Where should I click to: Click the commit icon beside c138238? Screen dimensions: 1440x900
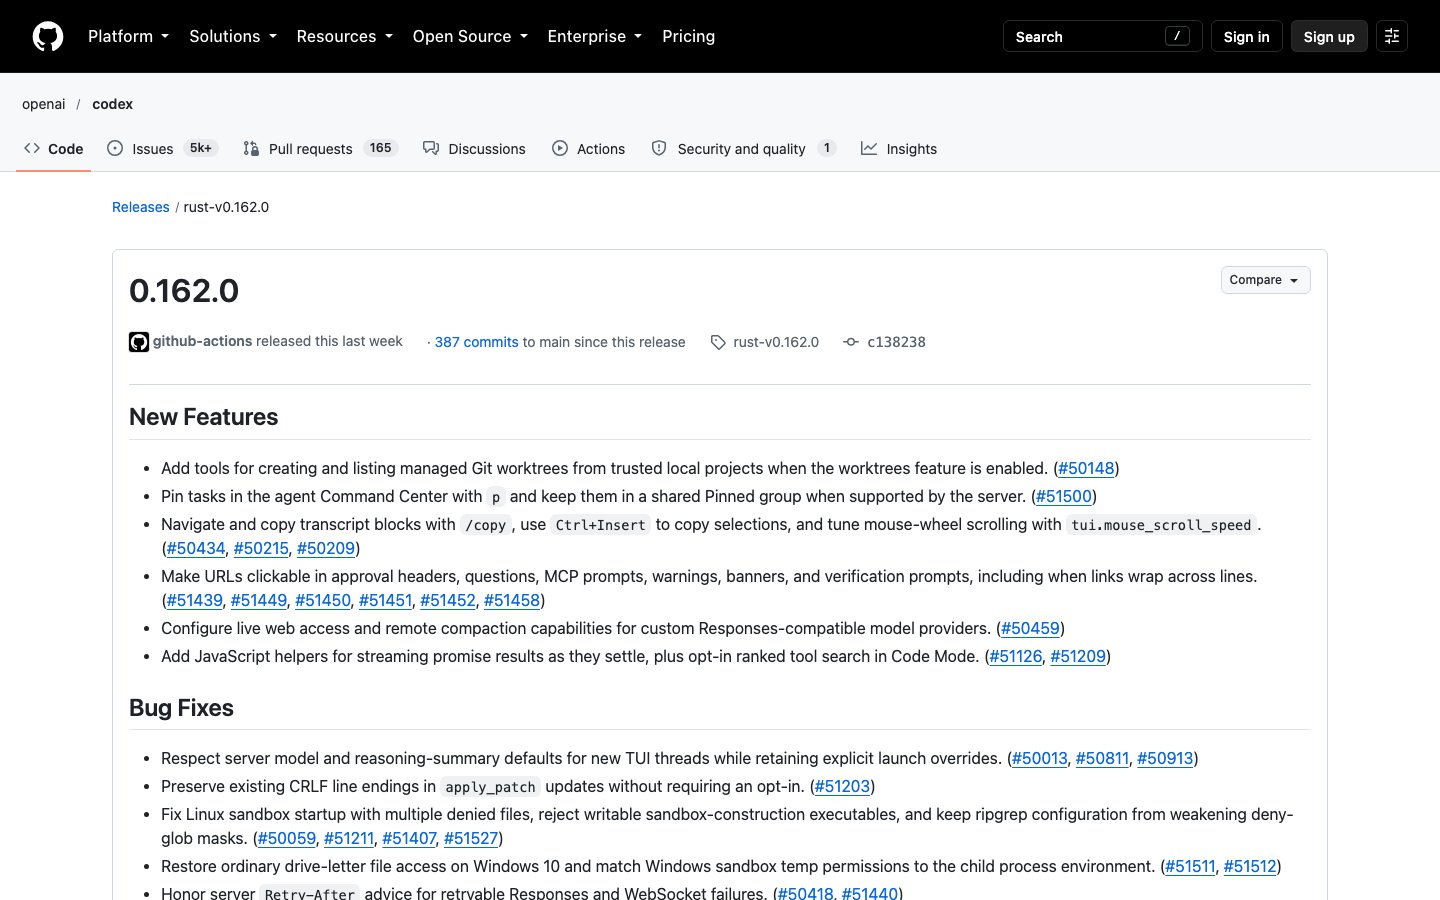(x=851, y=342)
